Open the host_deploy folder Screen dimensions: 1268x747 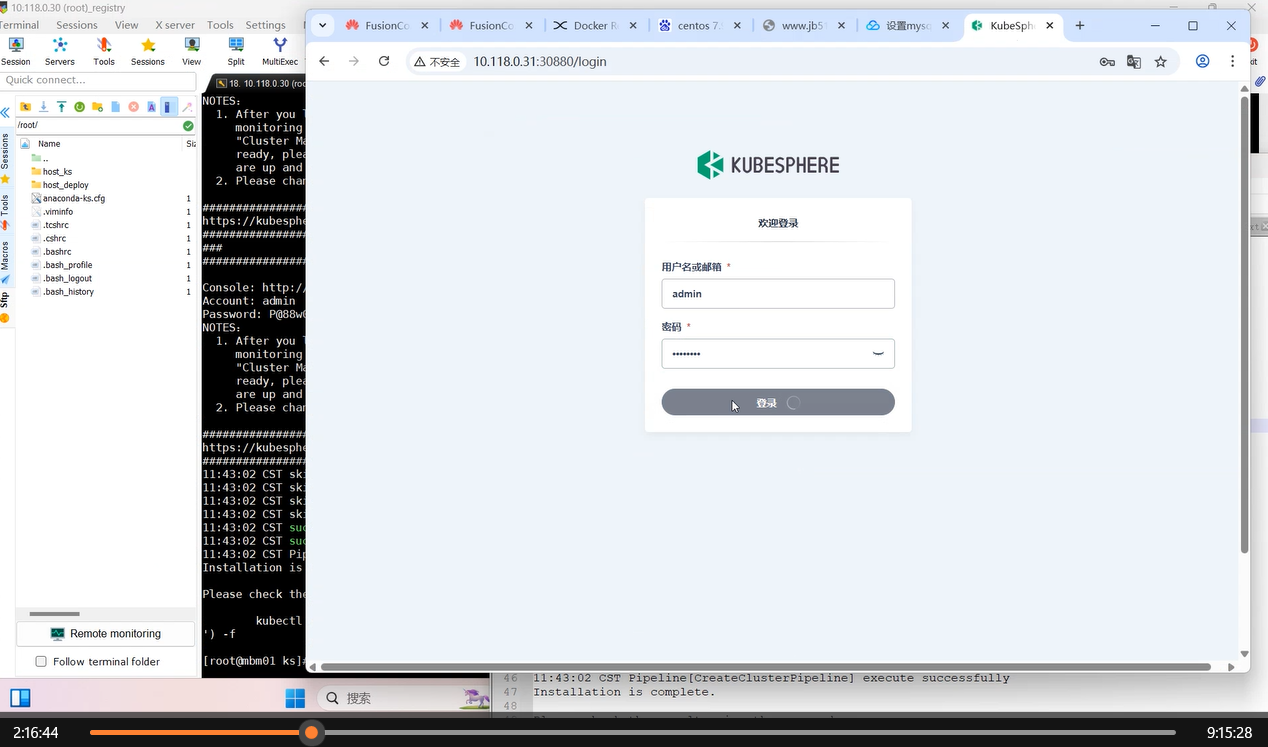point(65,185)
